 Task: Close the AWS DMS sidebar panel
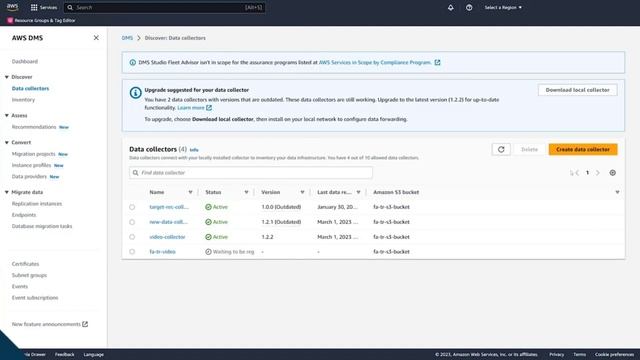click(96, 38)
